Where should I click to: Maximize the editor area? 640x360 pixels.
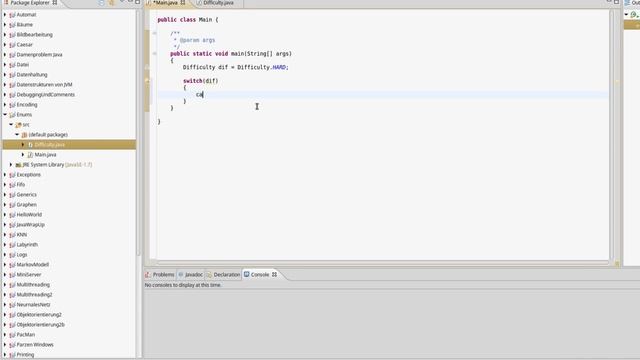click(x=616, y=2)
